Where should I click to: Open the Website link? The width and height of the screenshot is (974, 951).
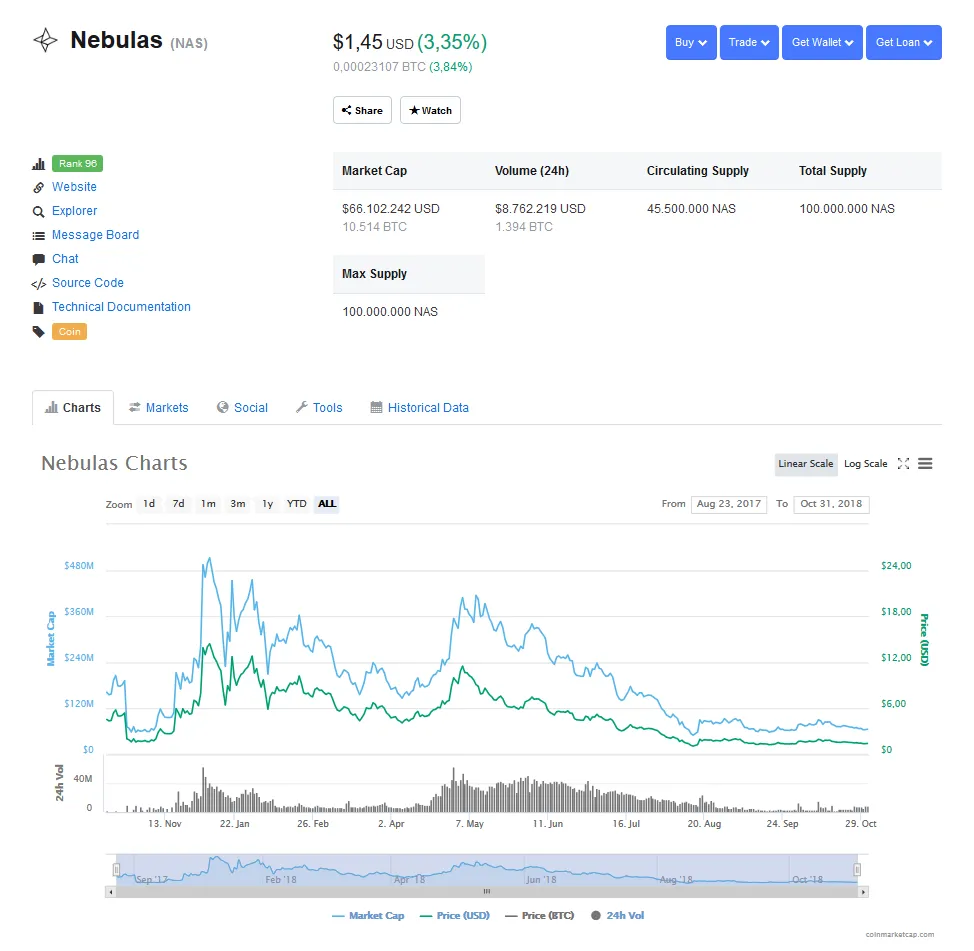75,187
